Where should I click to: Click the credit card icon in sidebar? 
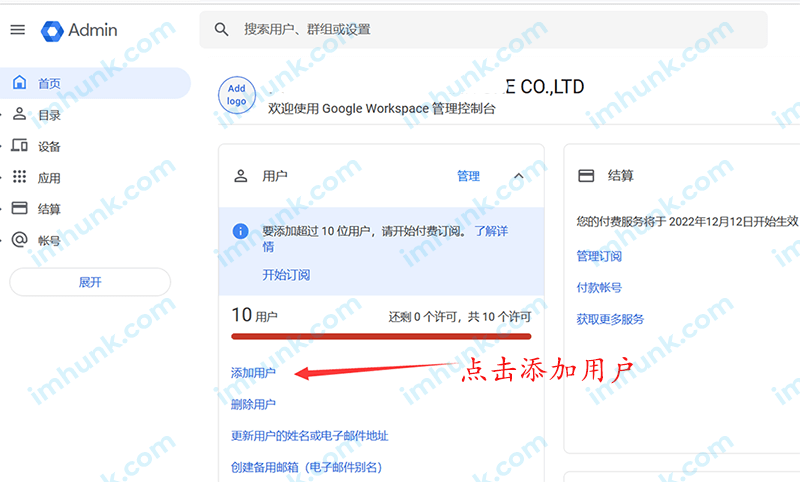tap(19, 208)
